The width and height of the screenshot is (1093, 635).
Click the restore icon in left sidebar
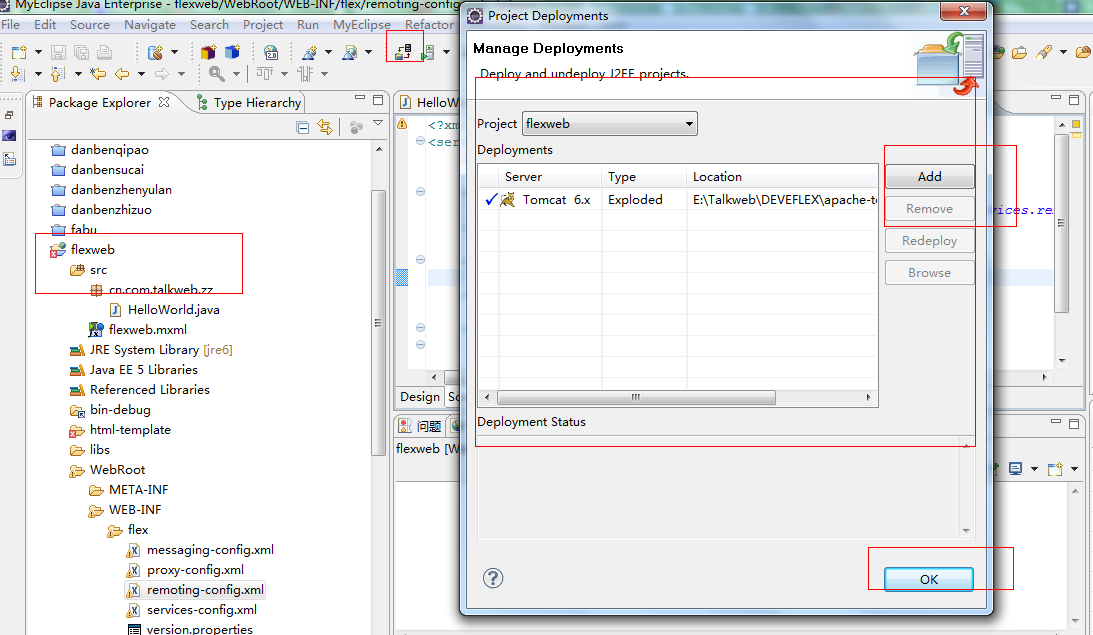click(x=9, y=115)
